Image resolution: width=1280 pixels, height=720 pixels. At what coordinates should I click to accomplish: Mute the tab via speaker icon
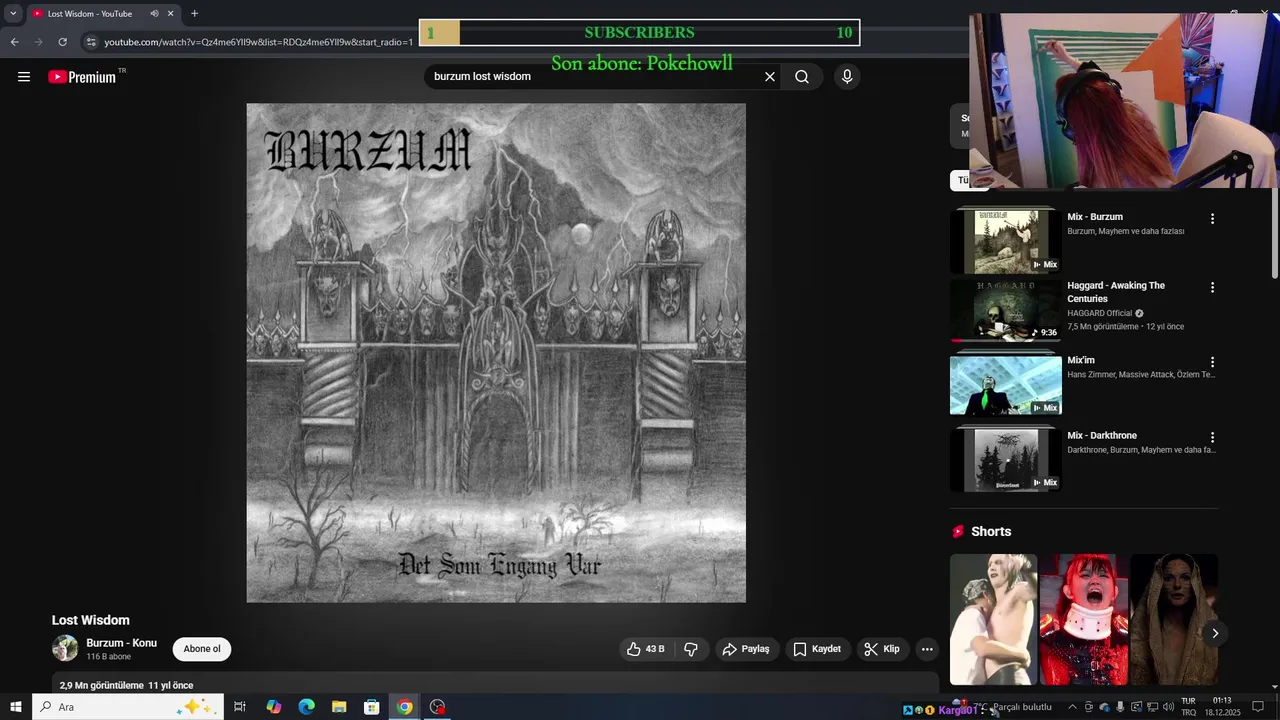click(x=154, y=14)
